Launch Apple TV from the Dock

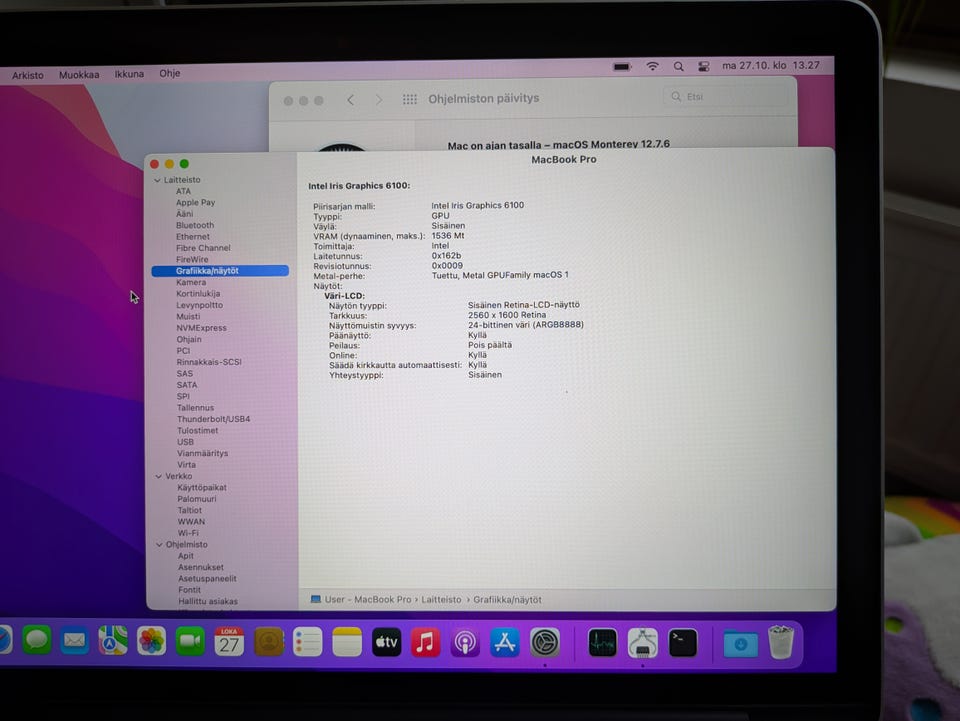coord(386,643)
